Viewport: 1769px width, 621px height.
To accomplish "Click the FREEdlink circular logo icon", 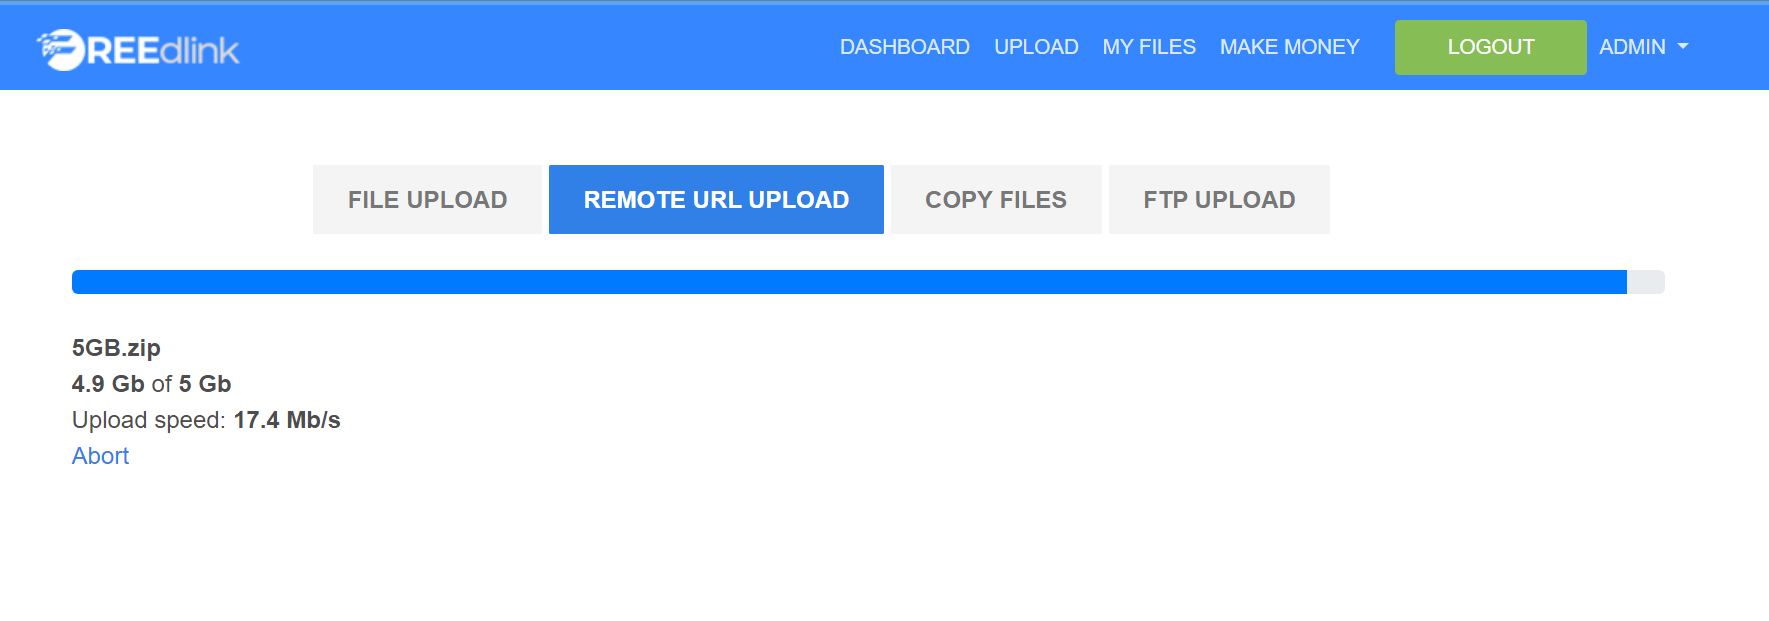I will click(61, 49).
